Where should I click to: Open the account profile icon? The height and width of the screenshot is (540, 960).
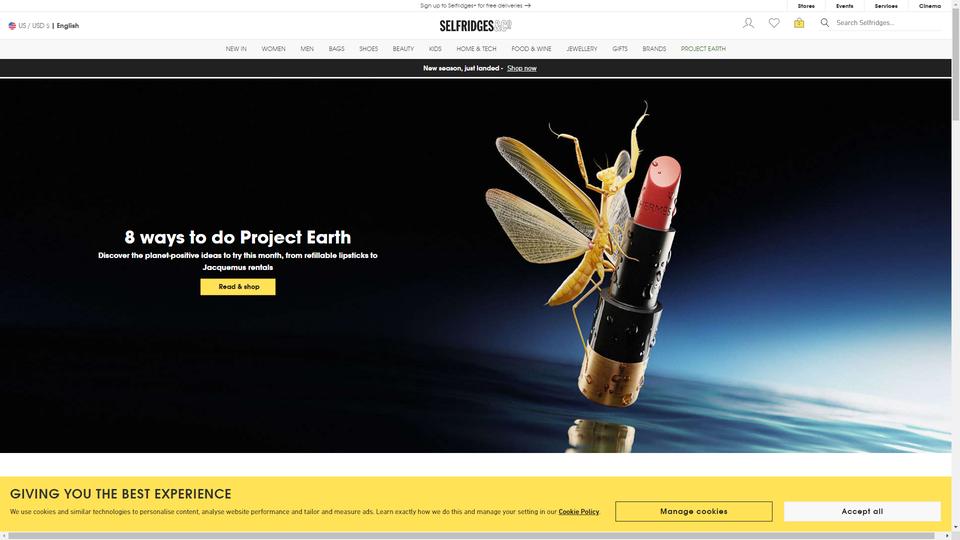pyautogui.click(x=748, y=23)
